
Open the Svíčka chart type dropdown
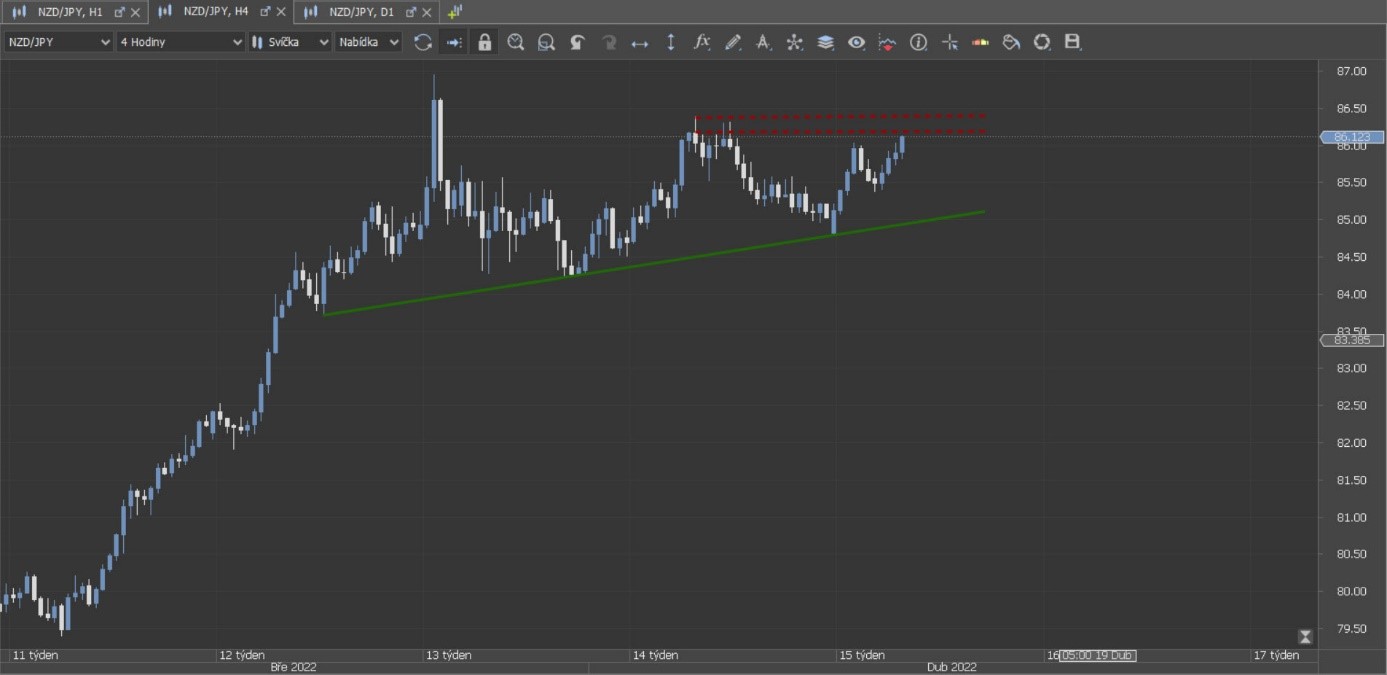[290, 42]
